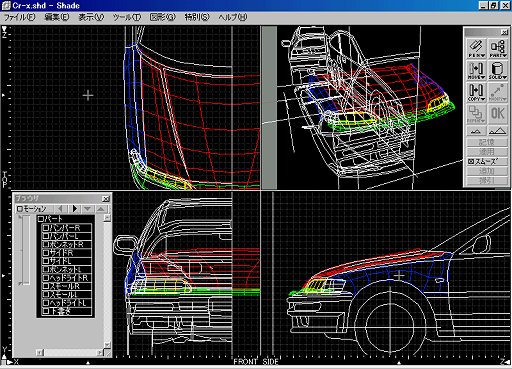Open the ヘルプ(H) menu
Screen dimensions: 512x369
(x=233, y=17)
